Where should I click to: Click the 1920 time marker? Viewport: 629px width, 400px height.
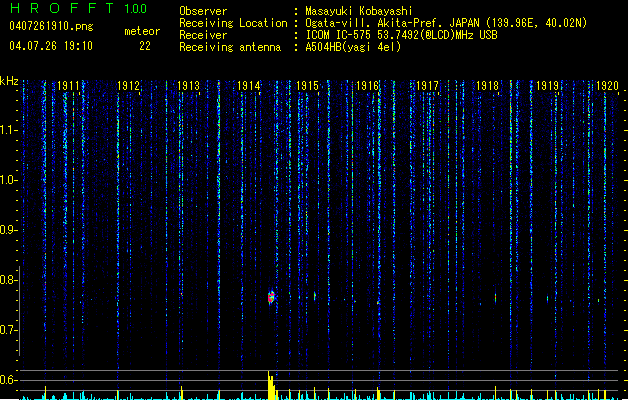tap(607, 86)
